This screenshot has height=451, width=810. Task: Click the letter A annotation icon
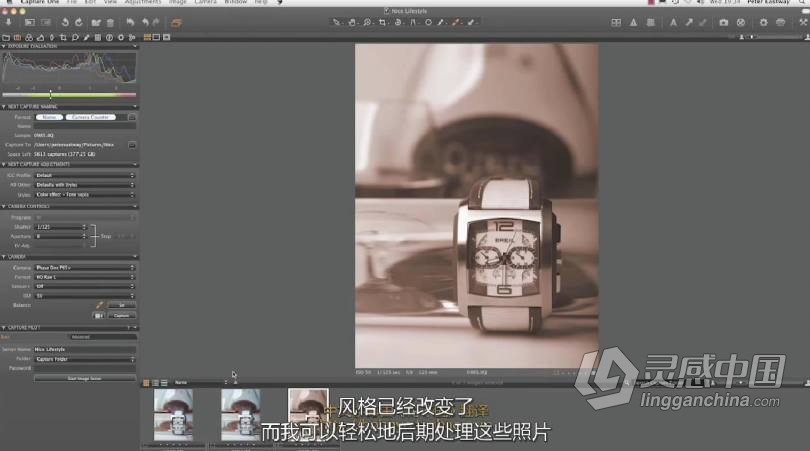pyautogui.click(x=673, y=23)
